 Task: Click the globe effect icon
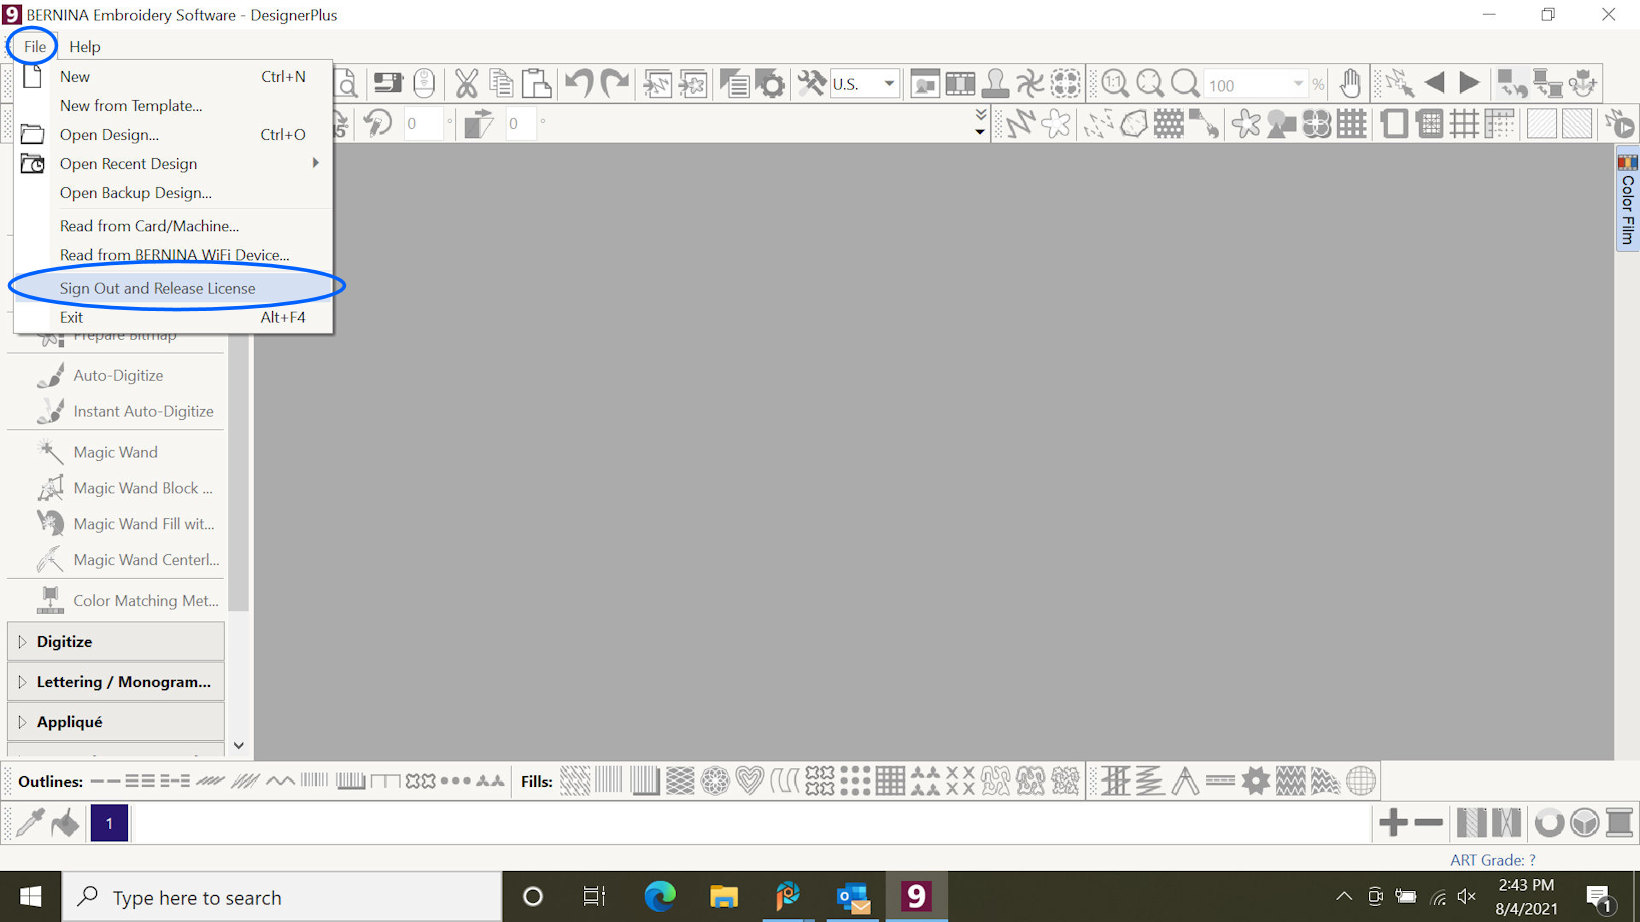coord(1360,780)
